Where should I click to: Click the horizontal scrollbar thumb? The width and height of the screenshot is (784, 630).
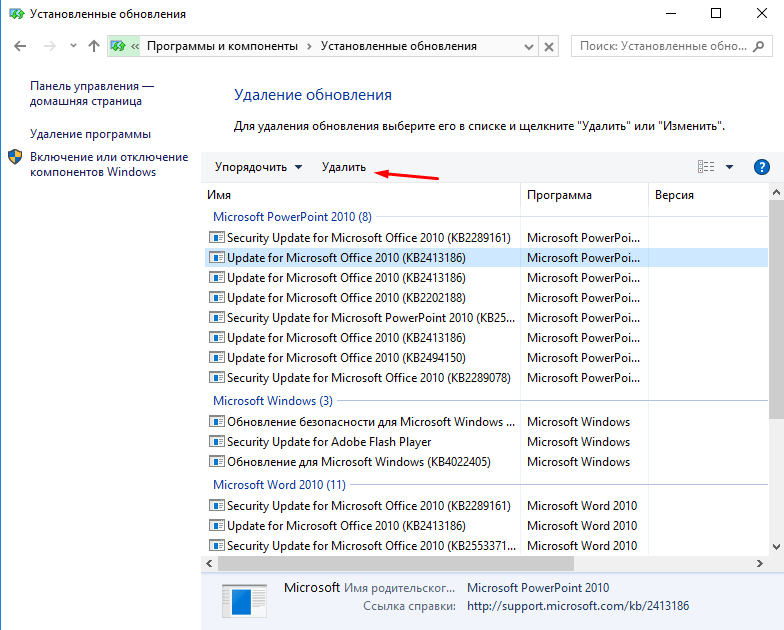coord(396,564)
